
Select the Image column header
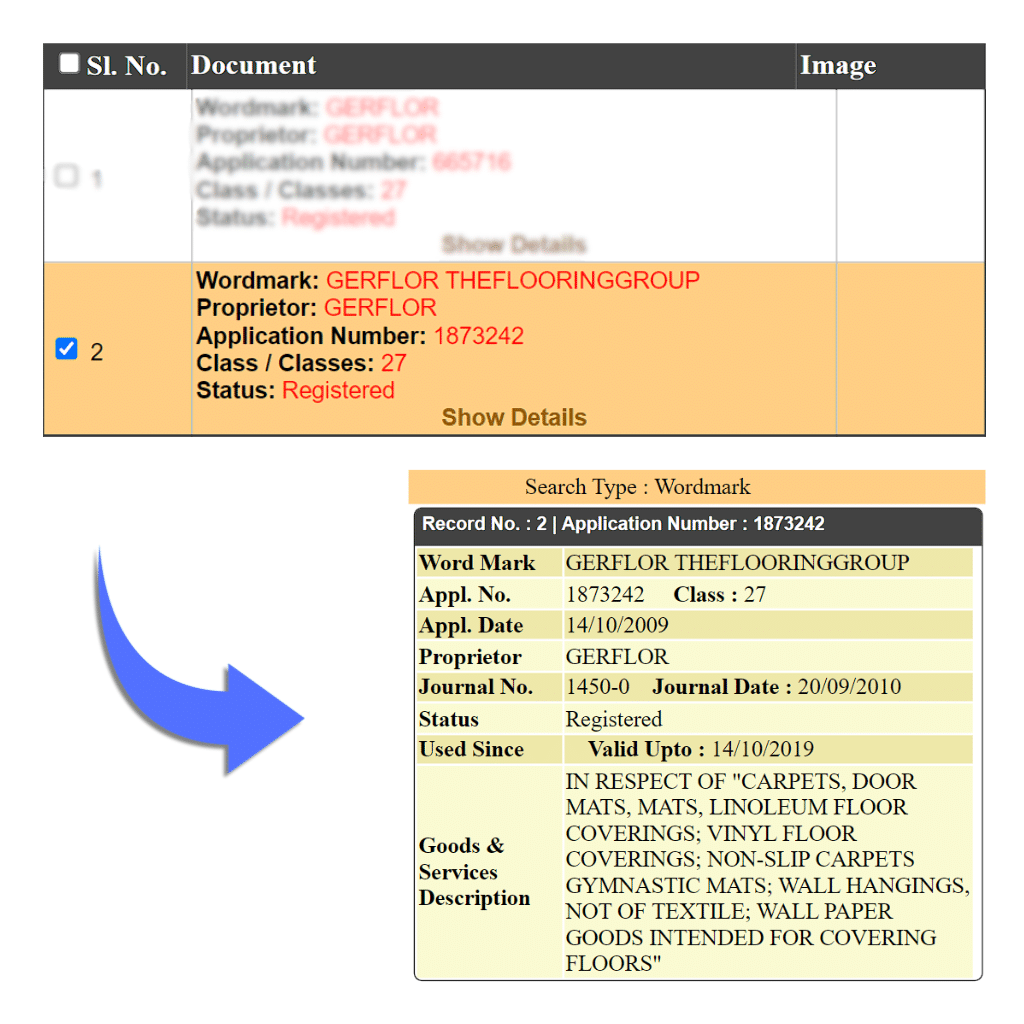click(x=838, y=66)
